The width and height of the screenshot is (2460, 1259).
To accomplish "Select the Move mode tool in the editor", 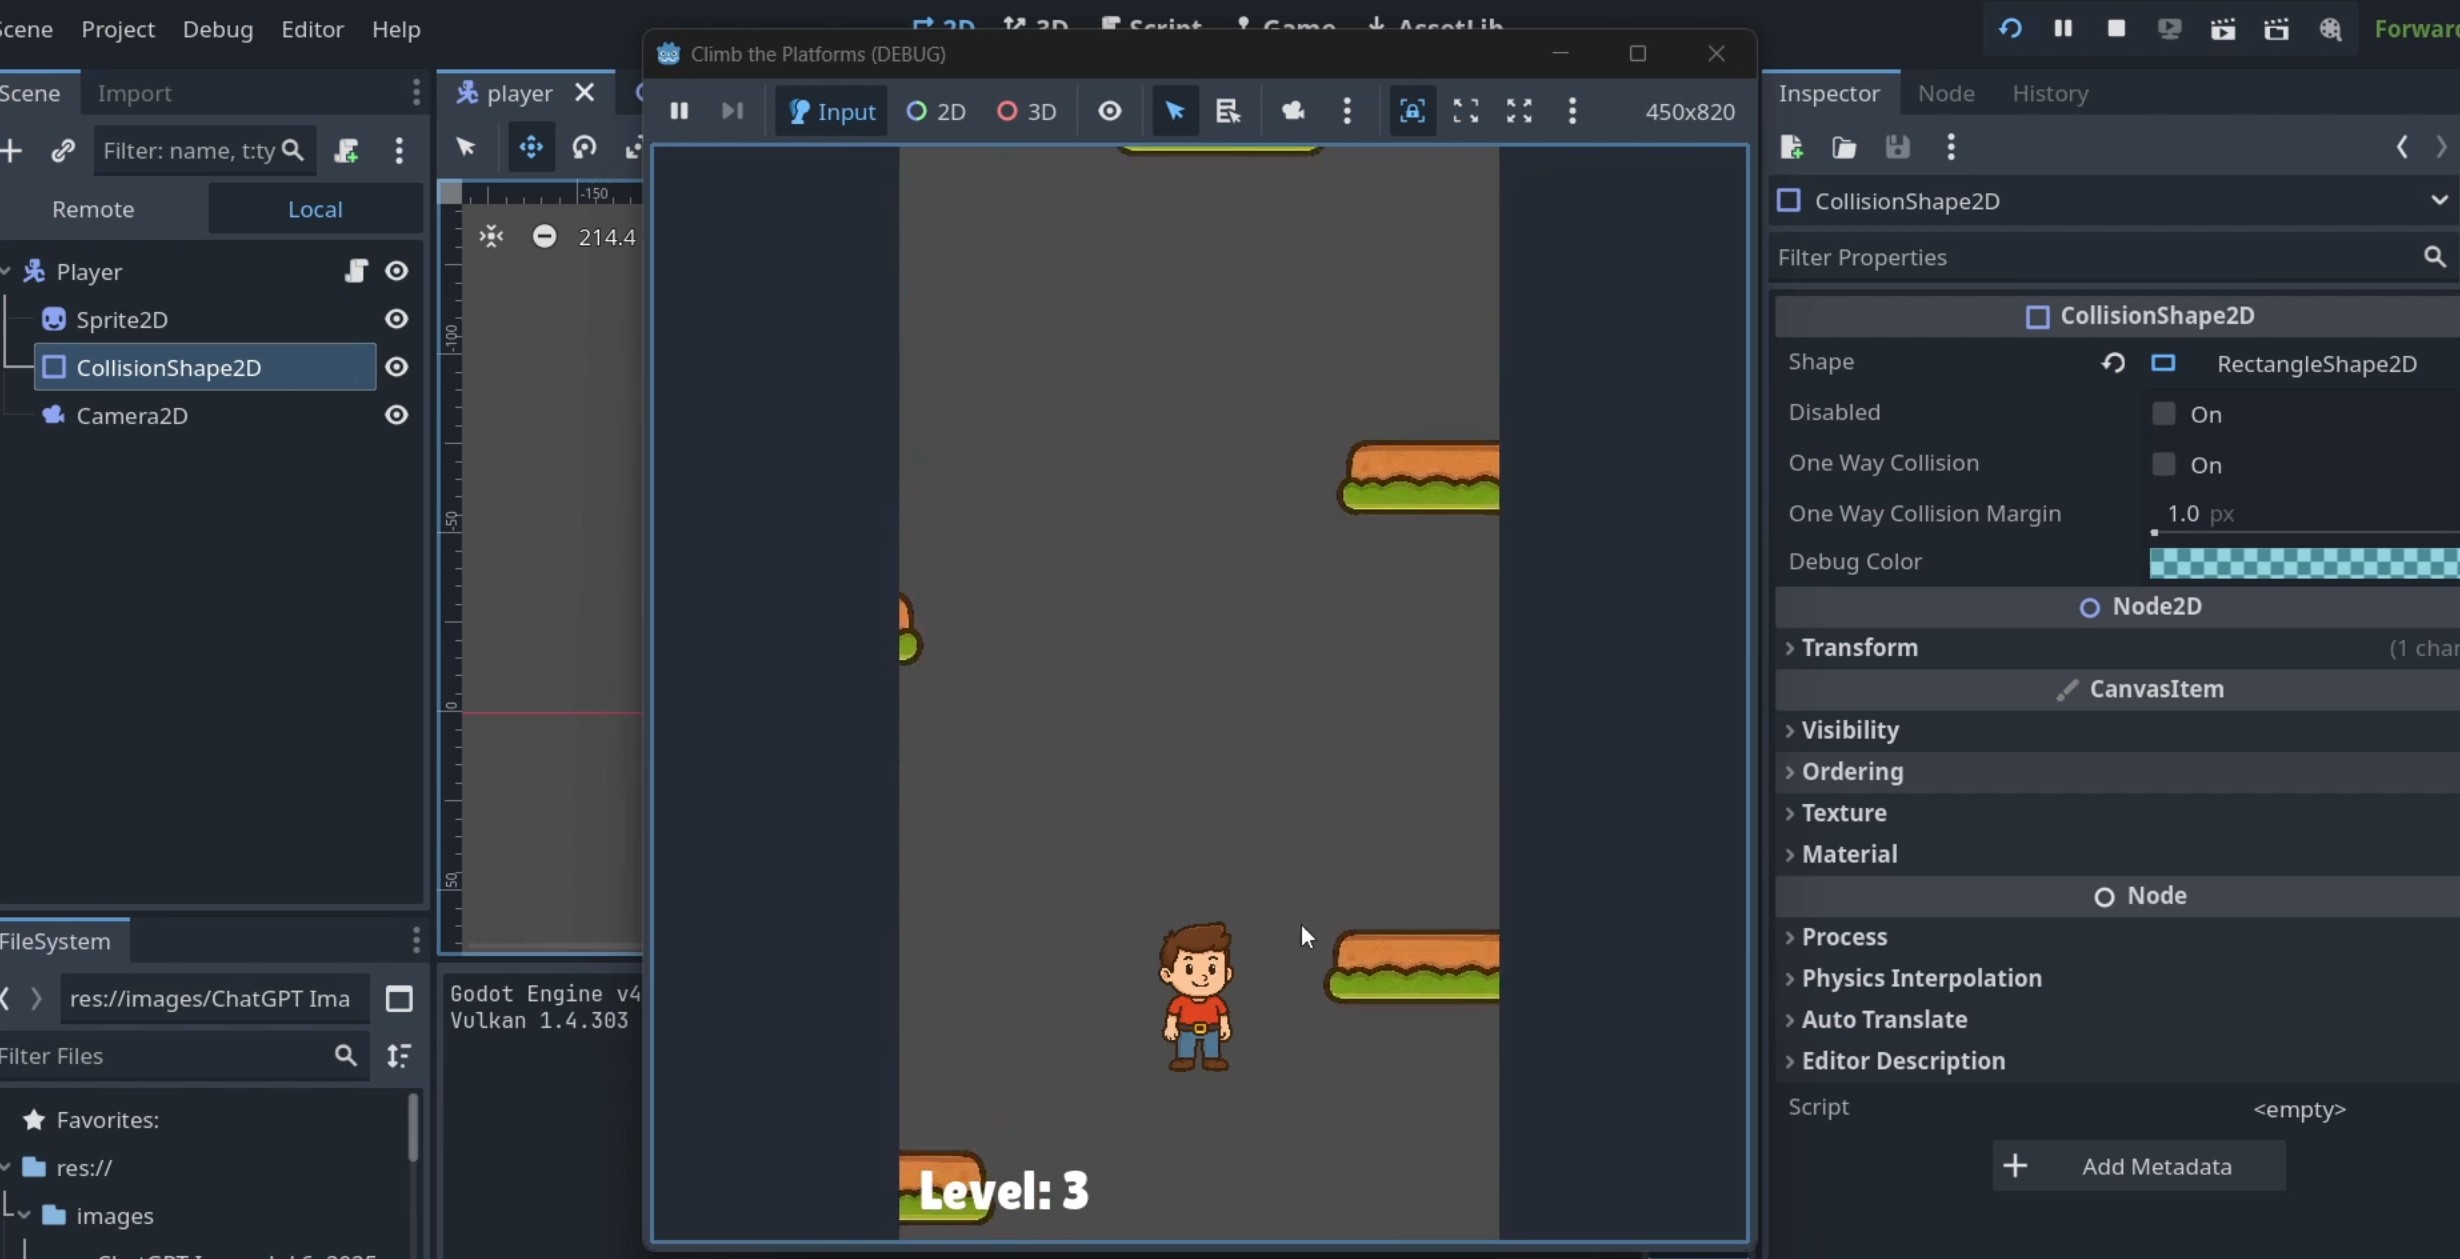I will click(x=530, y=148).
